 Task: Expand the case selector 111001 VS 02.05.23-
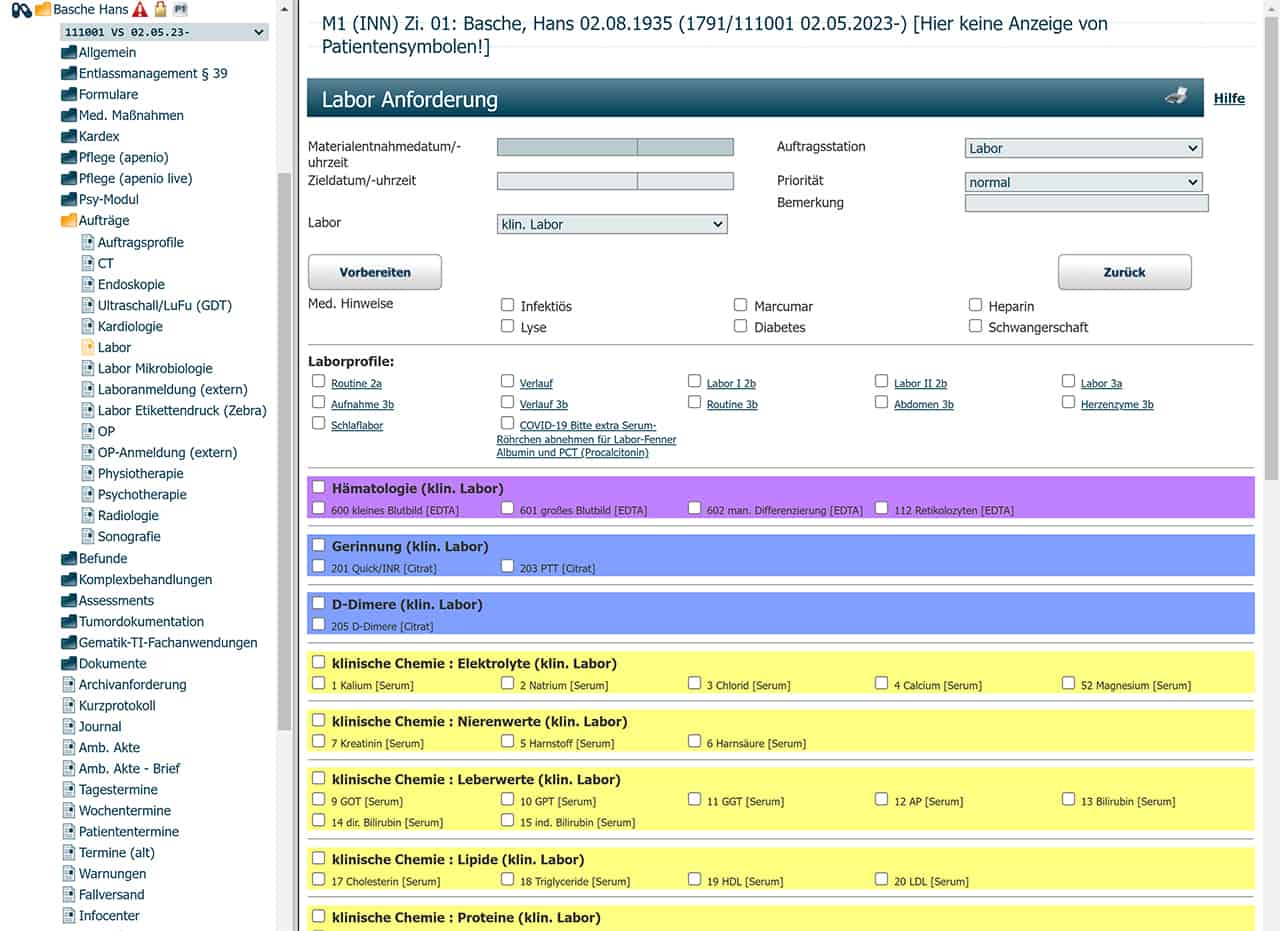click(x=164, y=32)
